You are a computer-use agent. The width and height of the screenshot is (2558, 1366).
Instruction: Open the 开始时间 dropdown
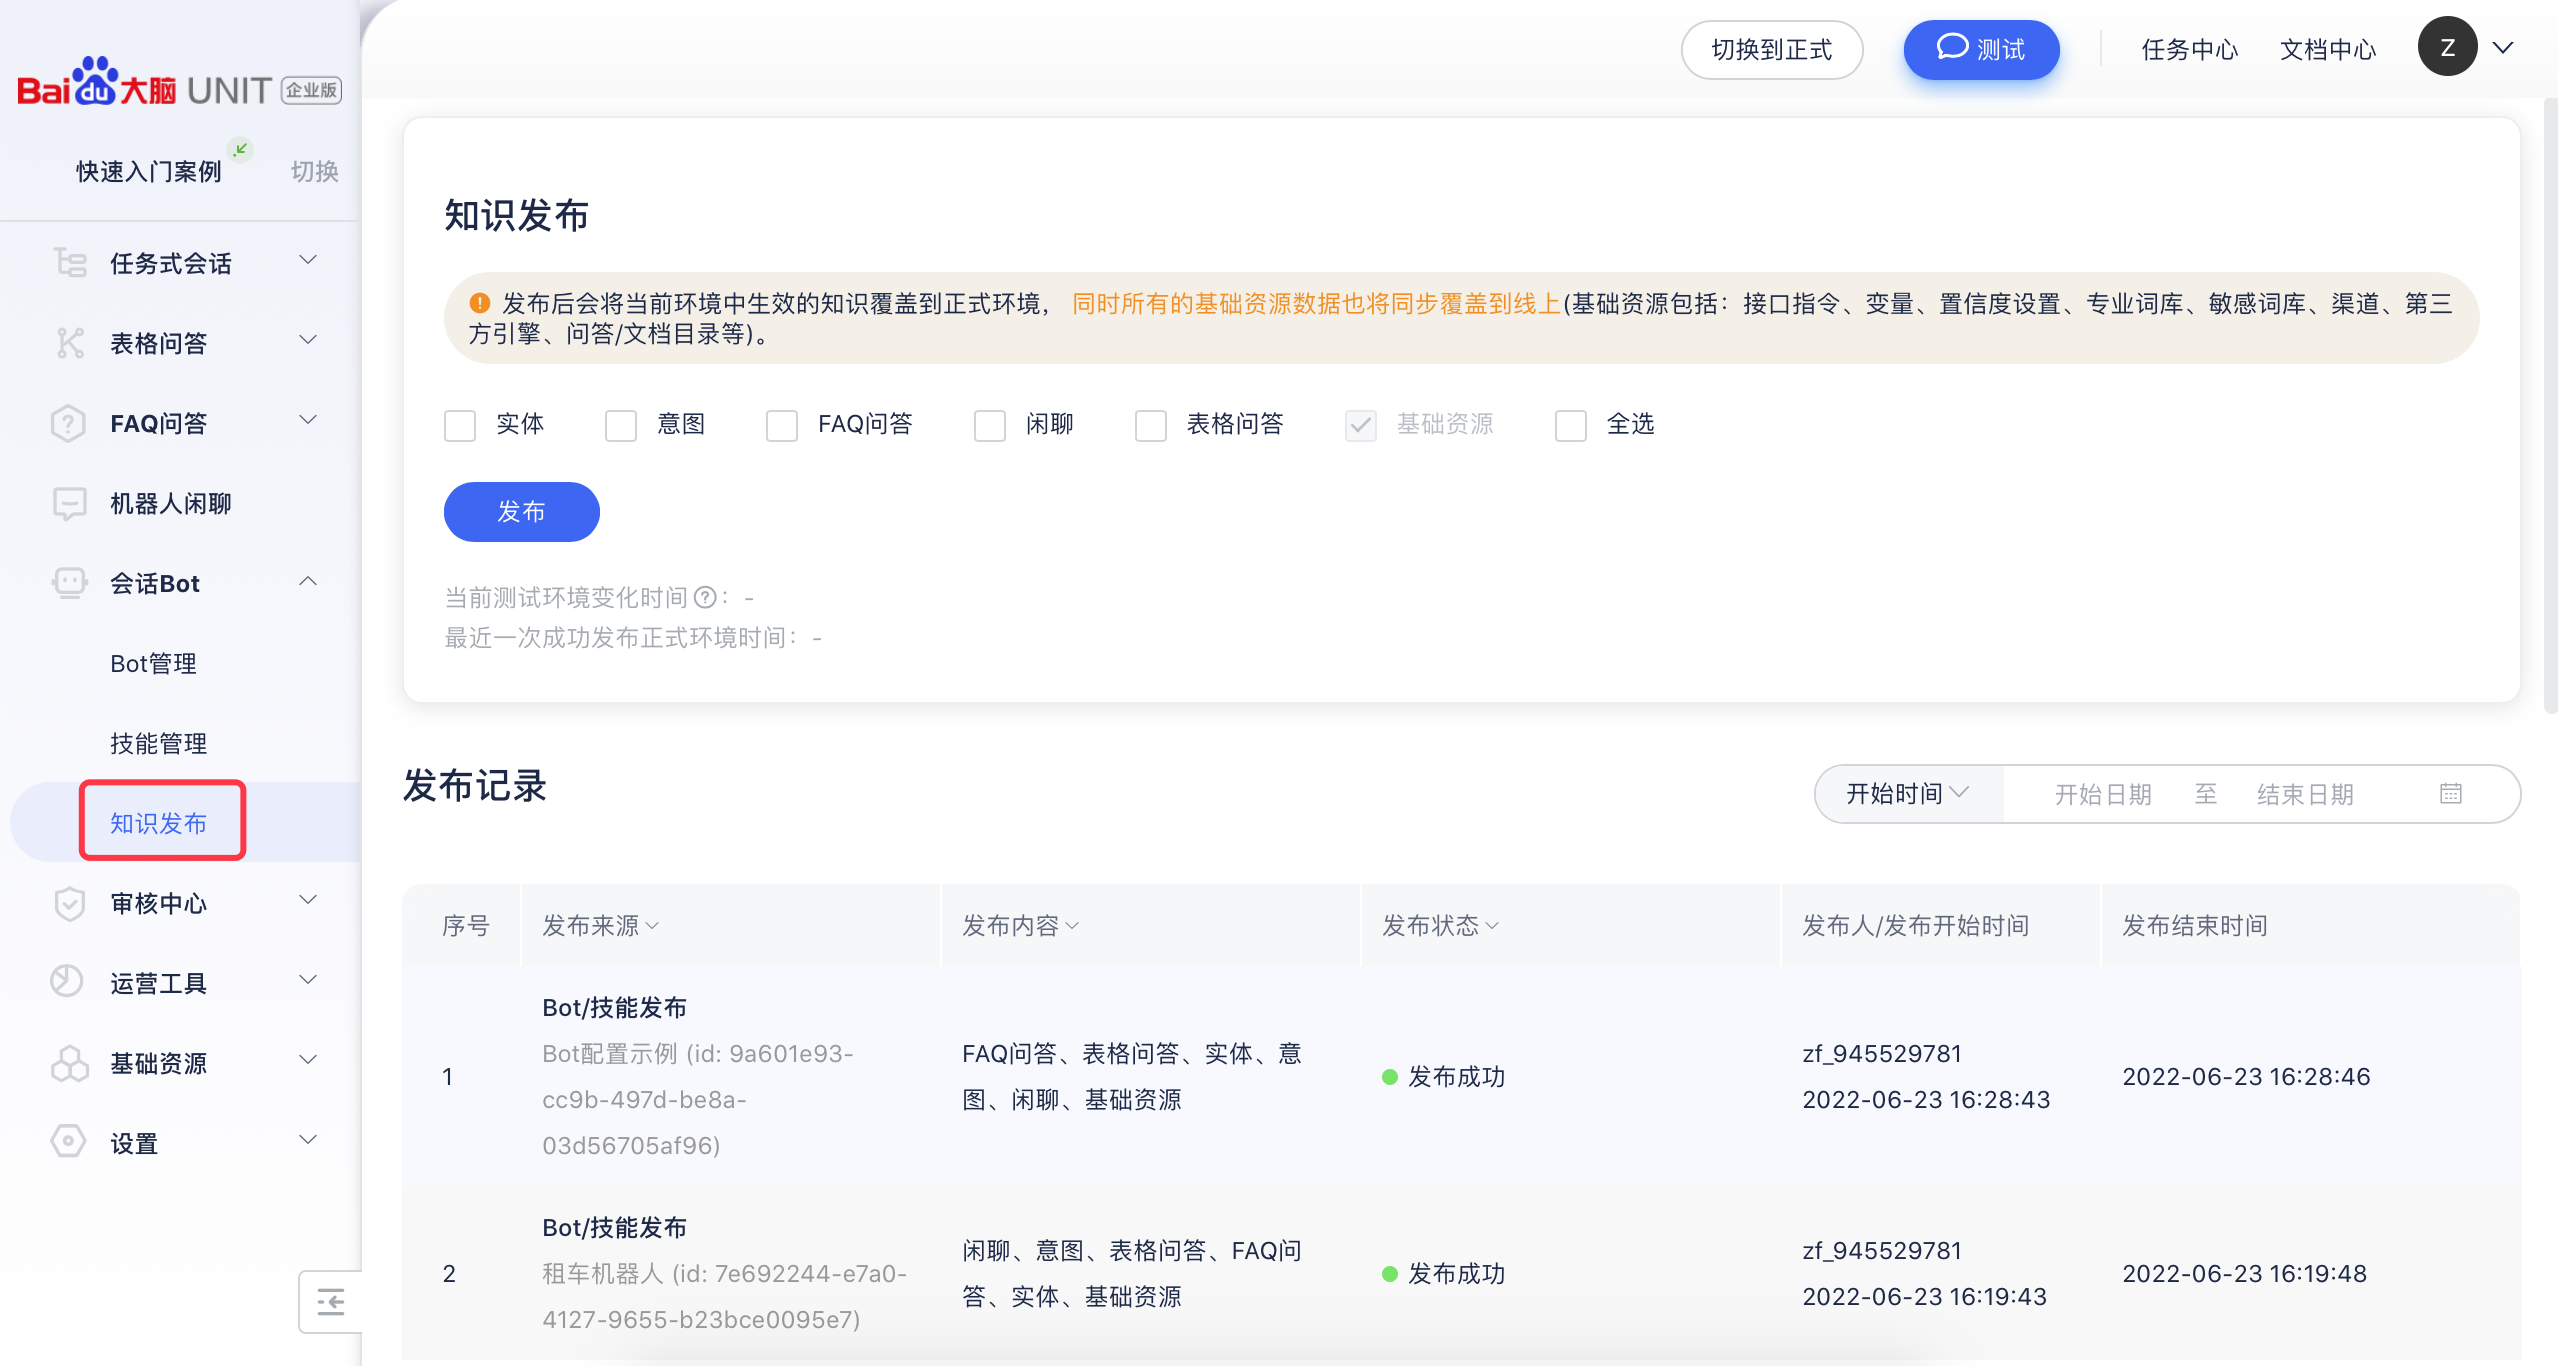1908,794
